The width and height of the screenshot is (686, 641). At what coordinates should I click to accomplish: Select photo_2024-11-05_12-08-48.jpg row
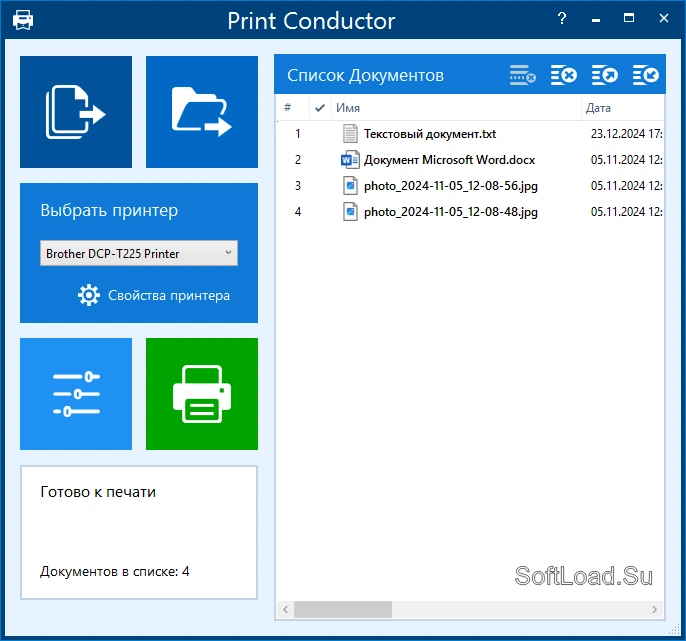tap(470, 212)
